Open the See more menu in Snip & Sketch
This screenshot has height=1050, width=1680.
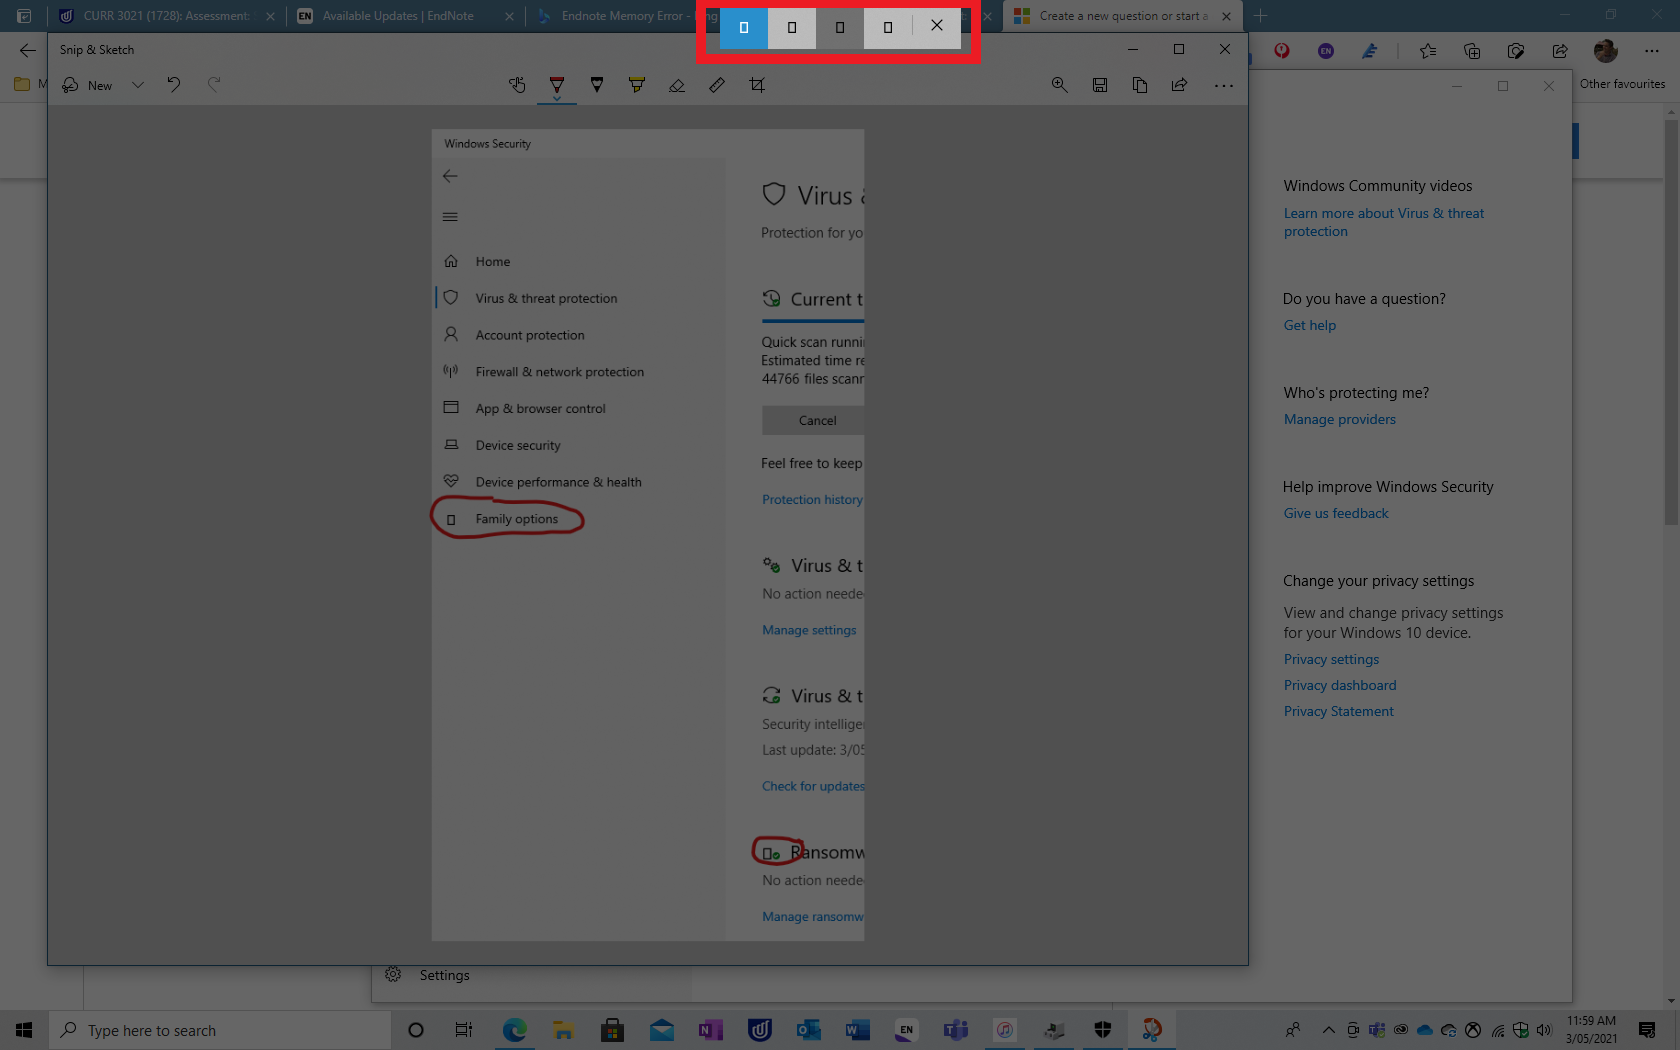tap(1224, 85)
